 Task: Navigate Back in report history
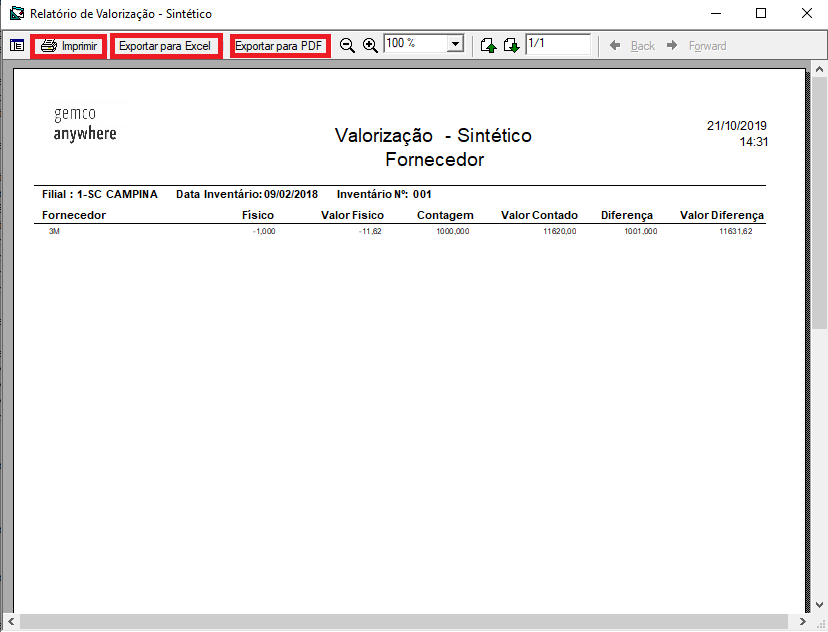point(633,46)
